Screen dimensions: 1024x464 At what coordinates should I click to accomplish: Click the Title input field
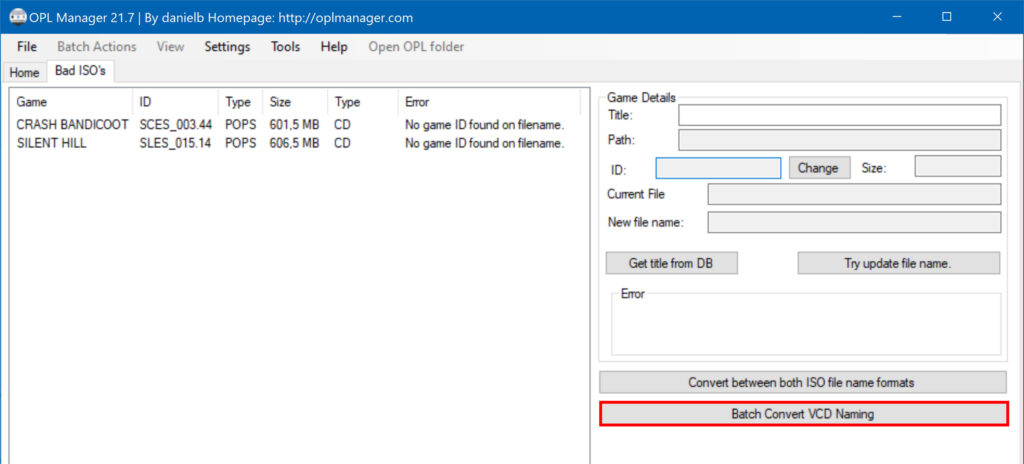(x=839, y=115)
